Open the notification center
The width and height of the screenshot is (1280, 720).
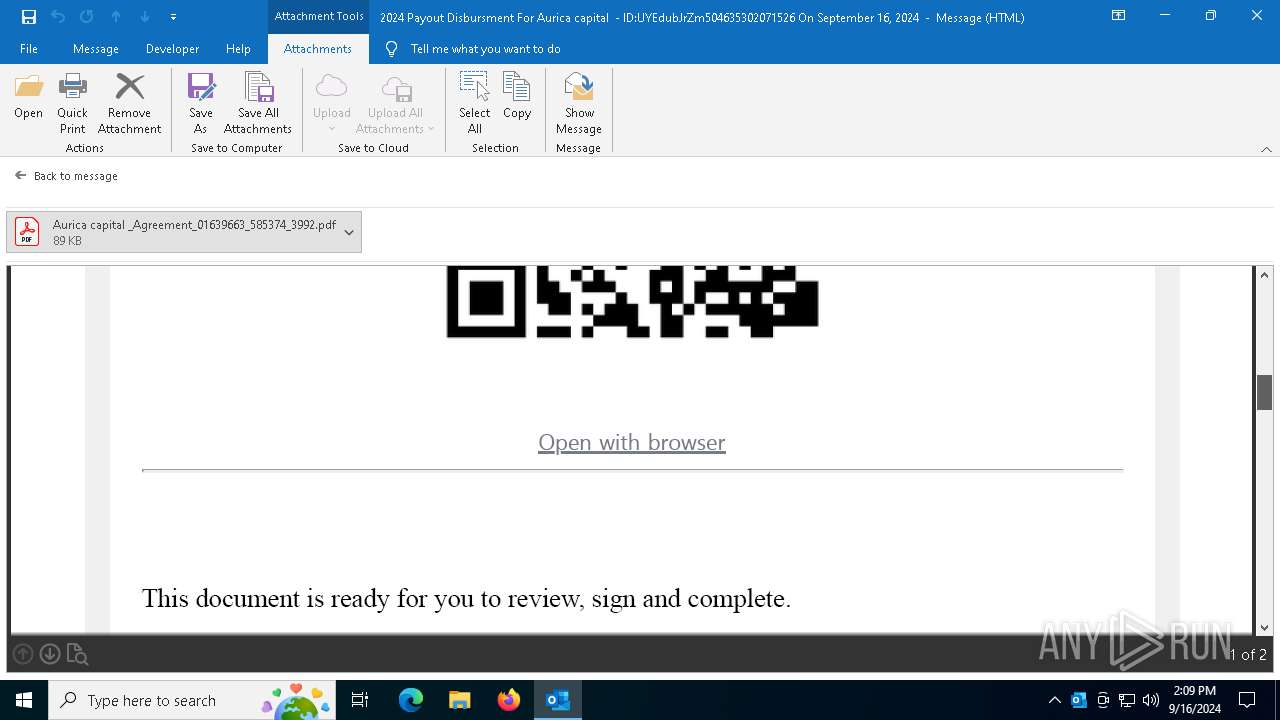[1247, 700]
